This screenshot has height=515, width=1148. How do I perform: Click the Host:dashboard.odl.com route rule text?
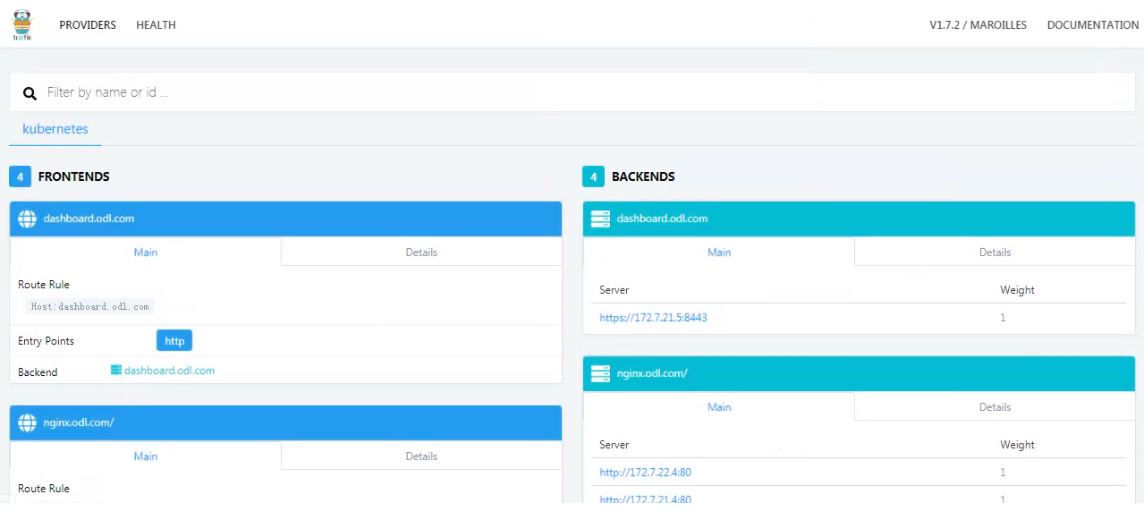coord(90,307)
